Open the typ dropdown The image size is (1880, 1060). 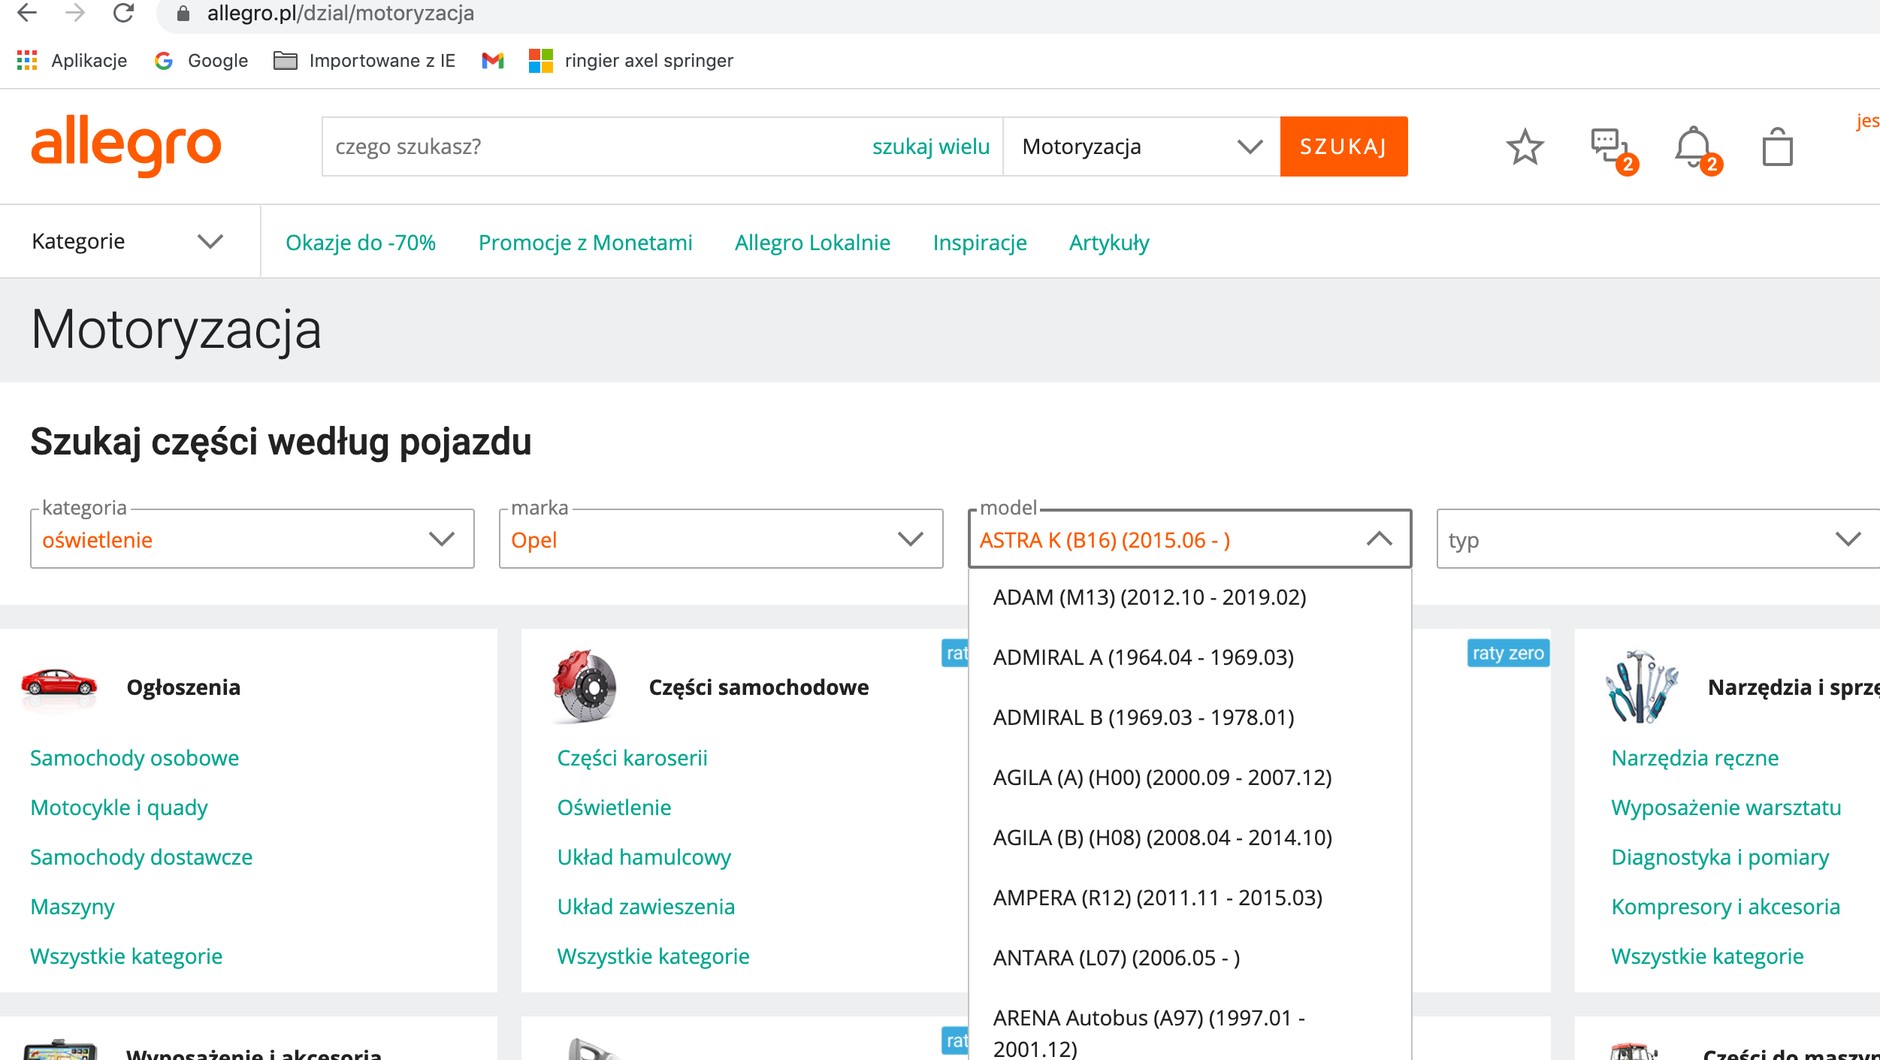(x=1658, y=540)
